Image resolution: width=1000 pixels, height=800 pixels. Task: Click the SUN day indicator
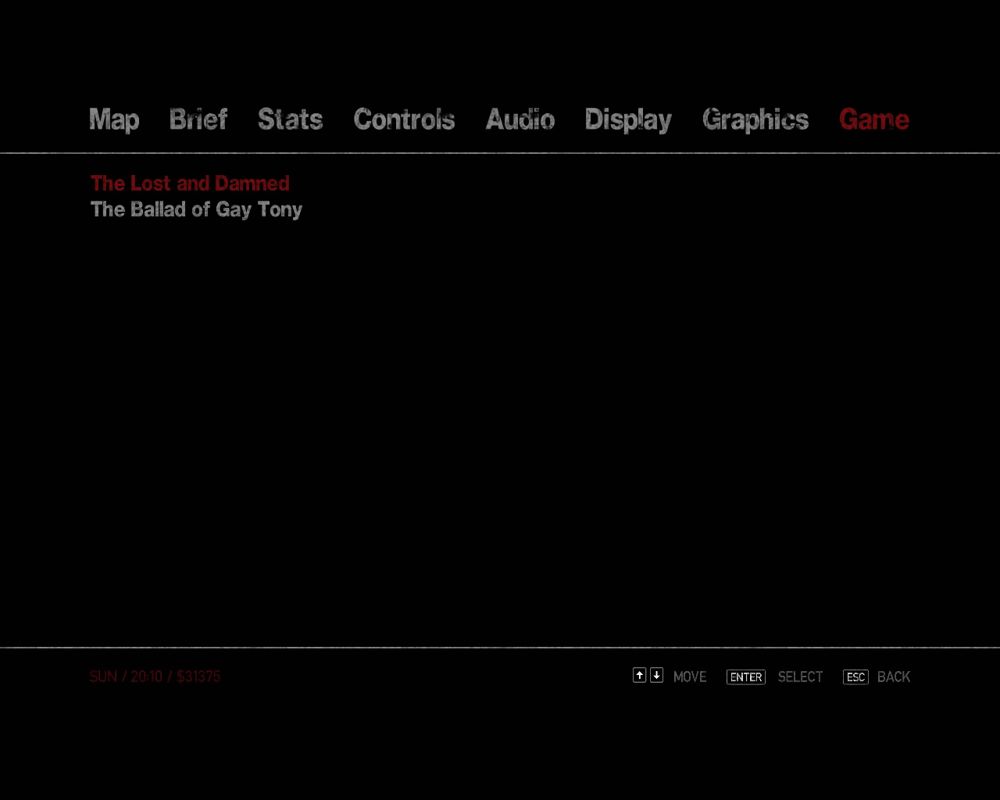[103, 677]
